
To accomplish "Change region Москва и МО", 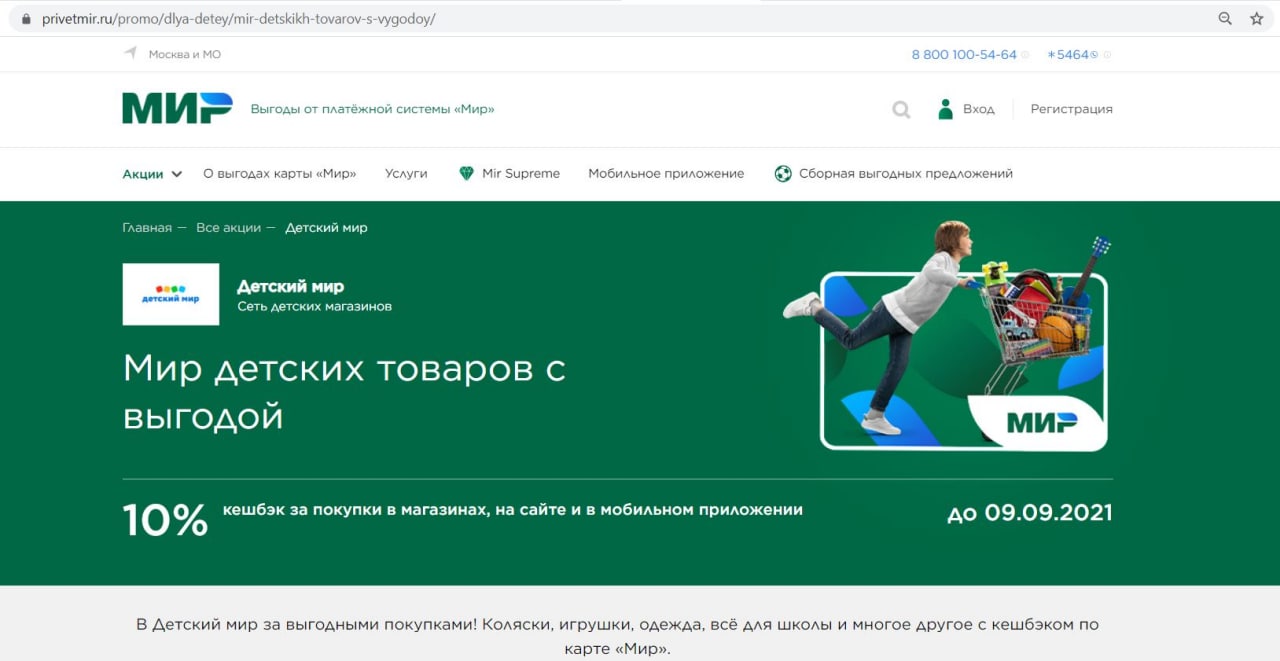I will tap(185, 54).
